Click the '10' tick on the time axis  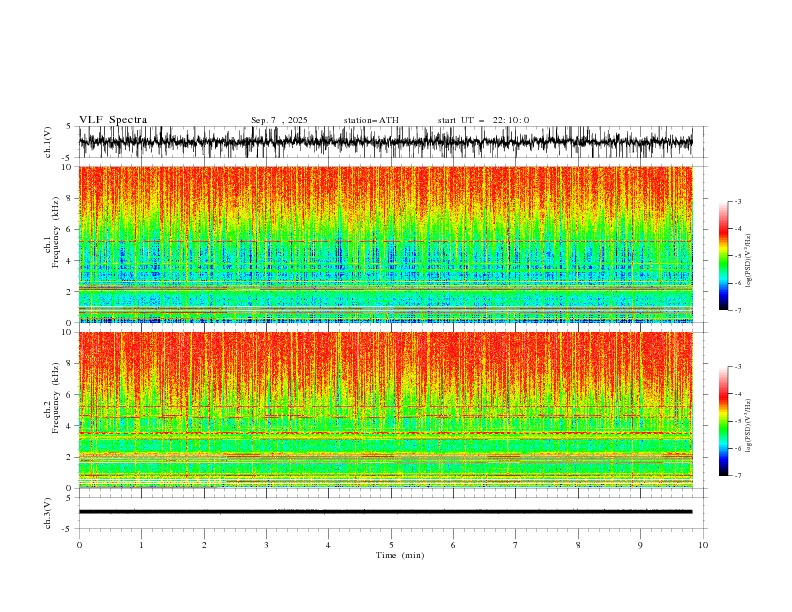[x=703, y=545]
